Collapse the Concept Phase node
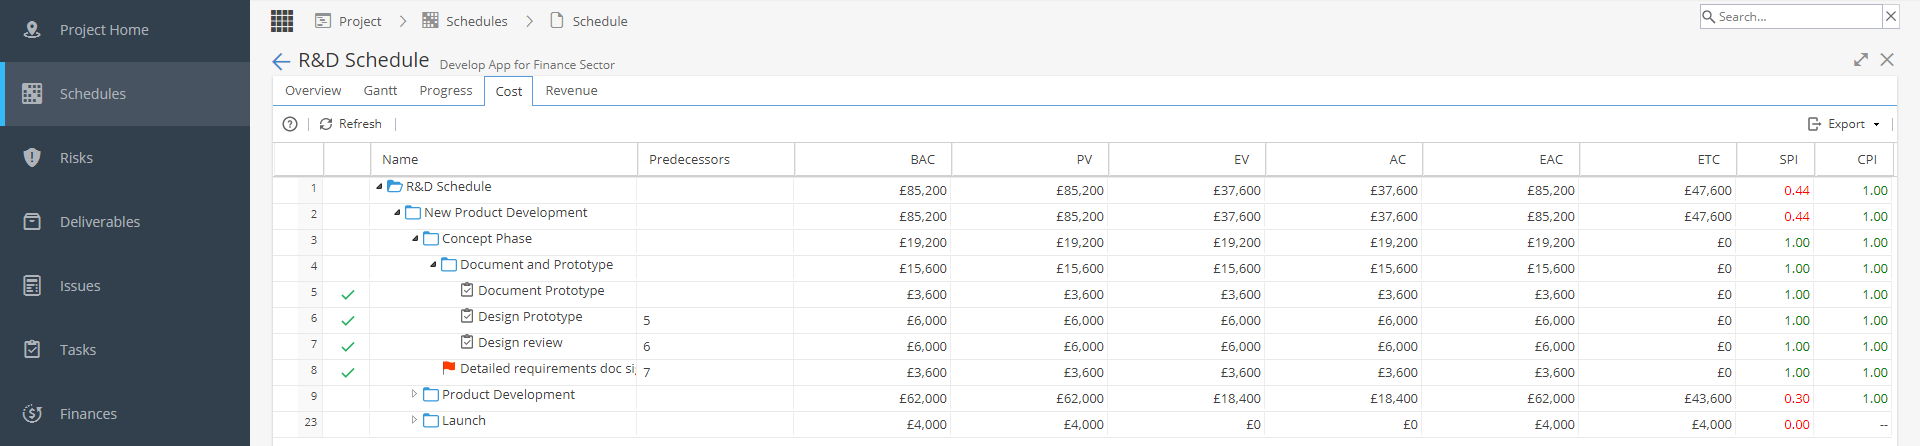The height and width of the screenshot is (446, 1920). click(415, 239)
